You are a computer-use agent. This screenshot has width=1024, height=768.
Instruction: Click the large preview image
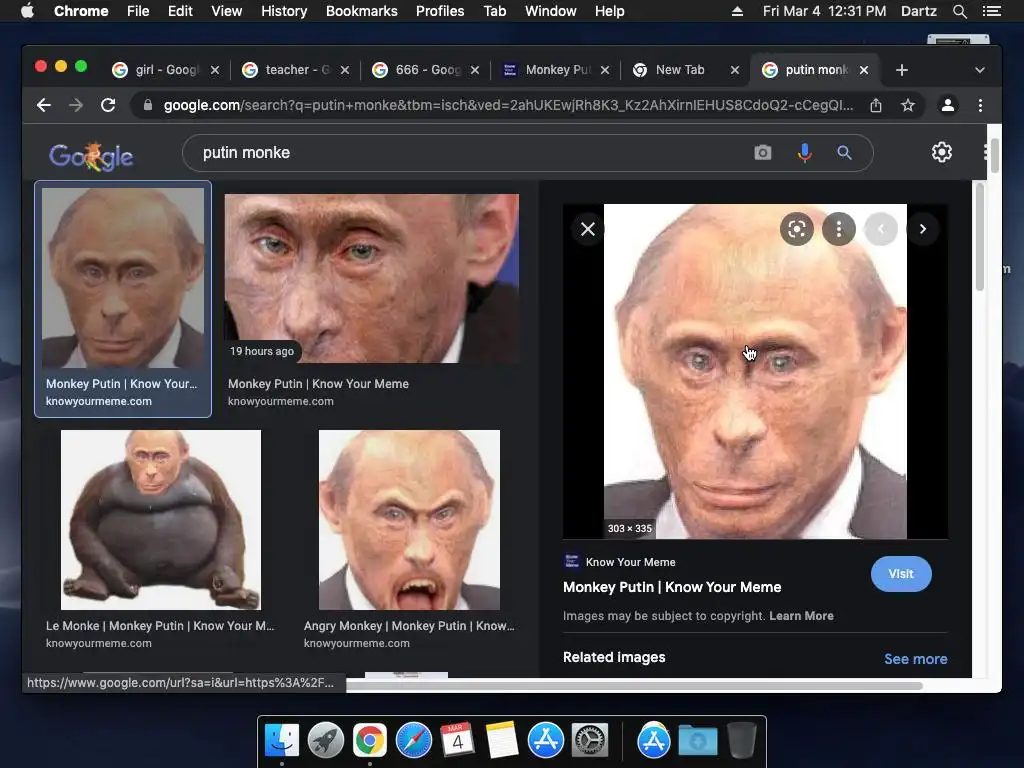click(755, 372)
